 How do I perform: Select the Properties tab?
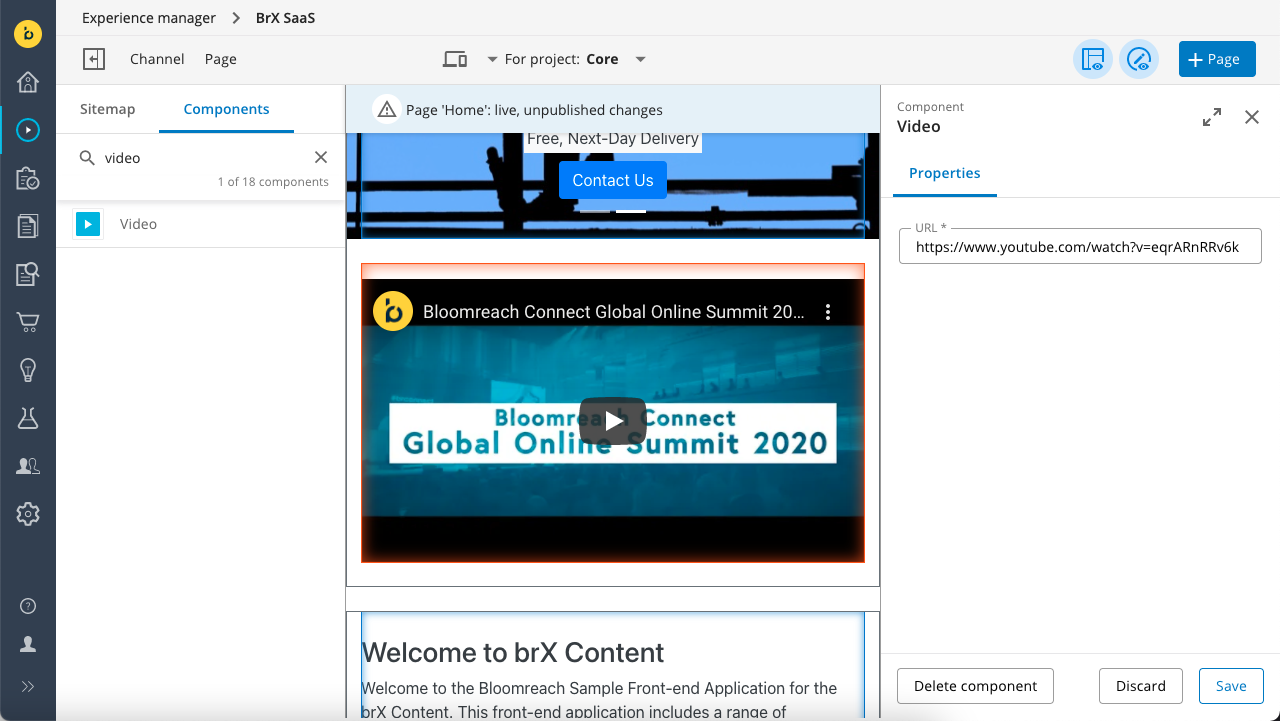click(945, 173)
